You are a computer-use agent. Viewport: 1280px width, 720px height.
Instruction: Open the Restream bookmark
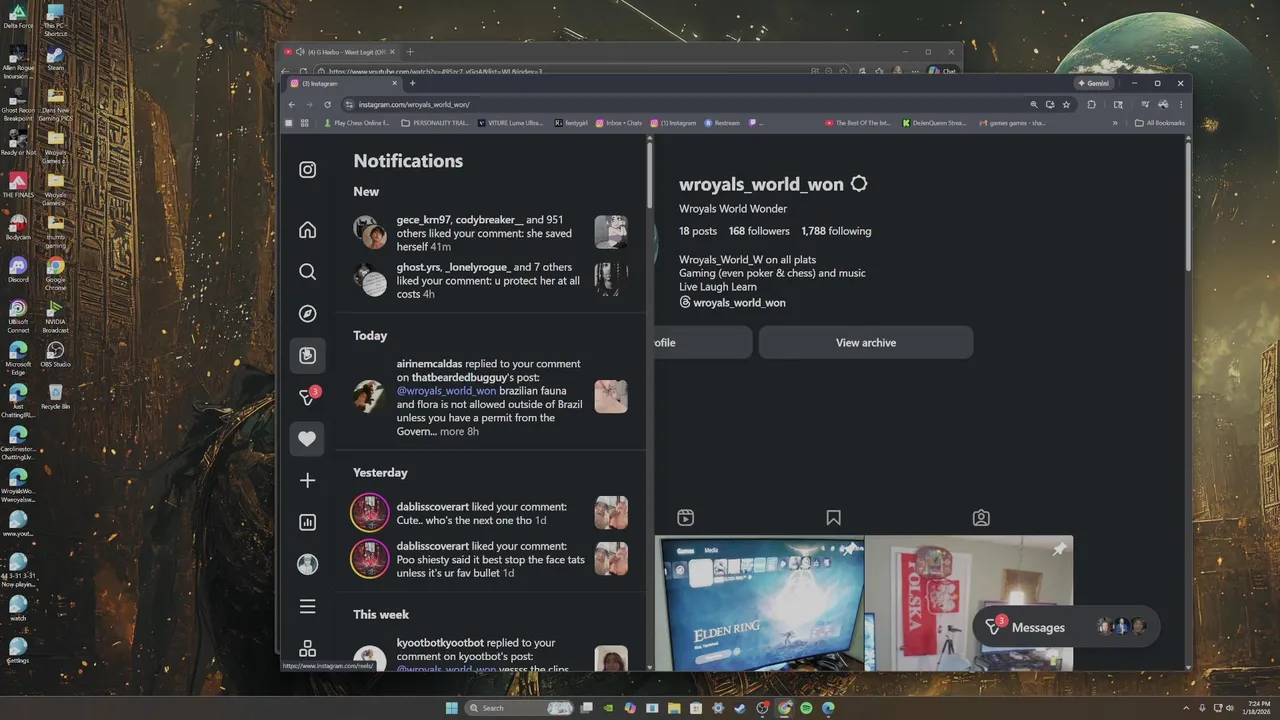722,123
